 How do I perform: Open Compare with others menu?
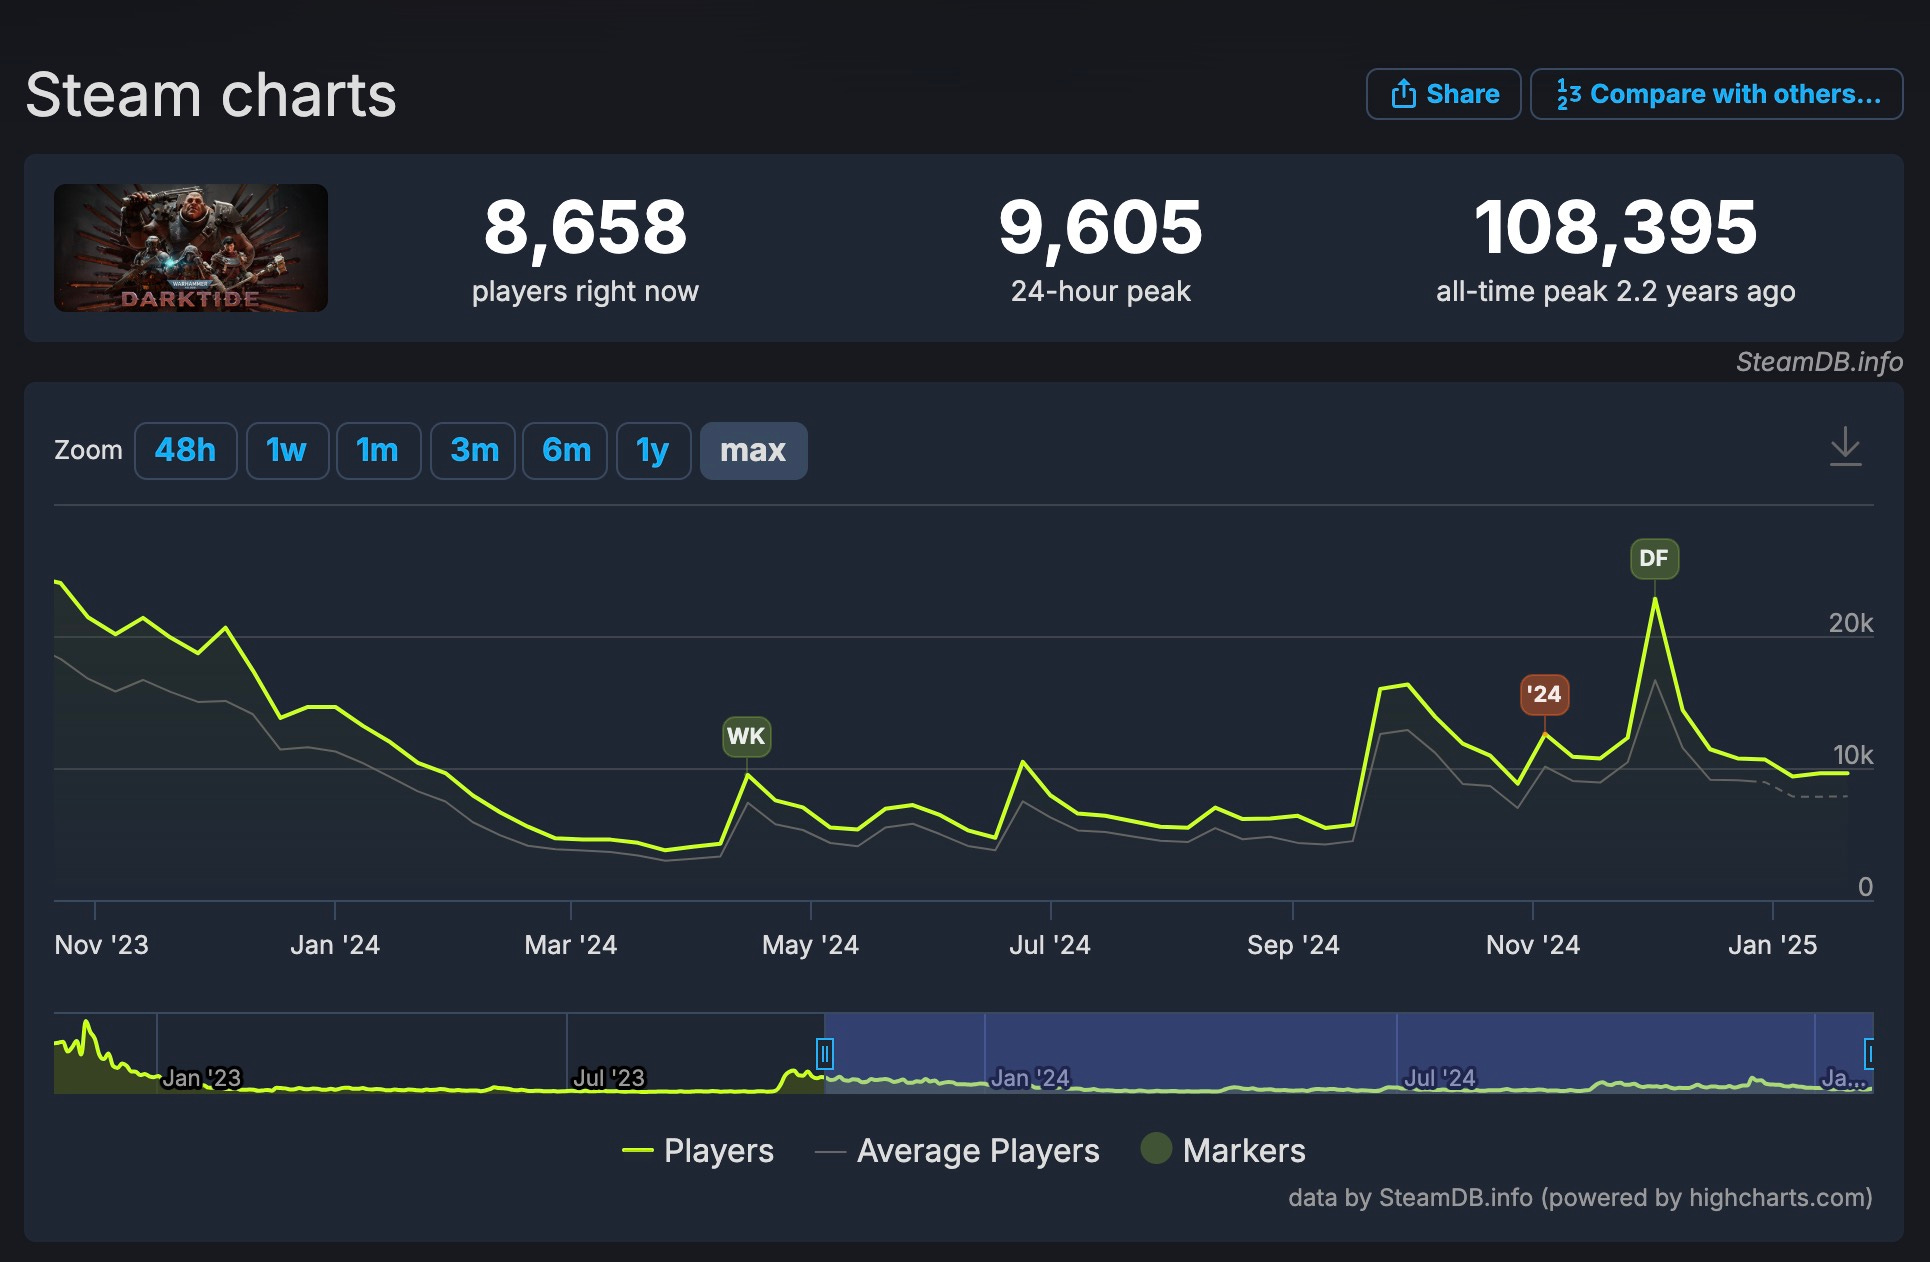1716,94
